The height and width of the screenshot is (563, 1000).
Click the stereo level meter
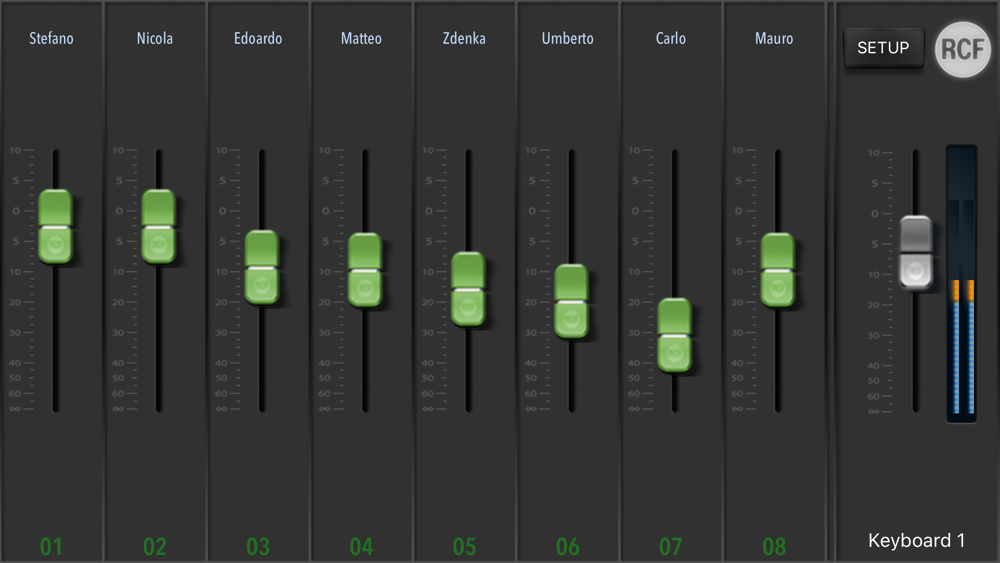[x=962, y=284]
